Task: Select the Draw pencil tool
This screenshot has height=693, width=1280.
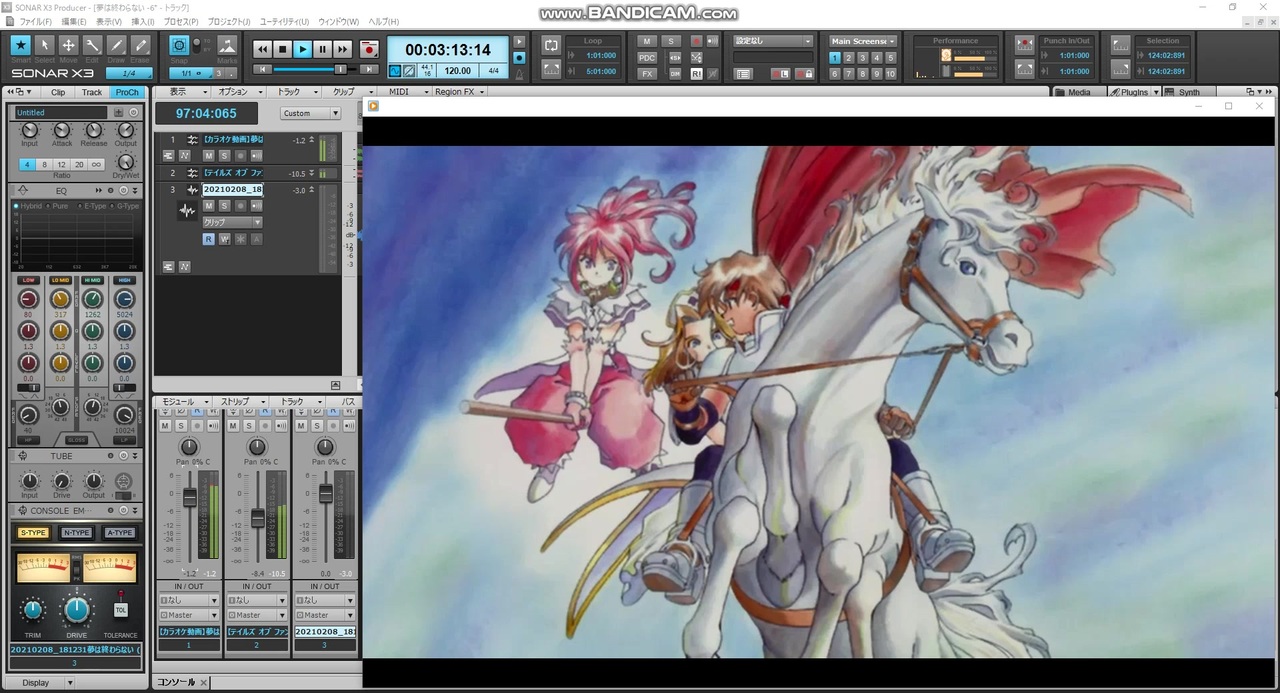Action: 116,45
